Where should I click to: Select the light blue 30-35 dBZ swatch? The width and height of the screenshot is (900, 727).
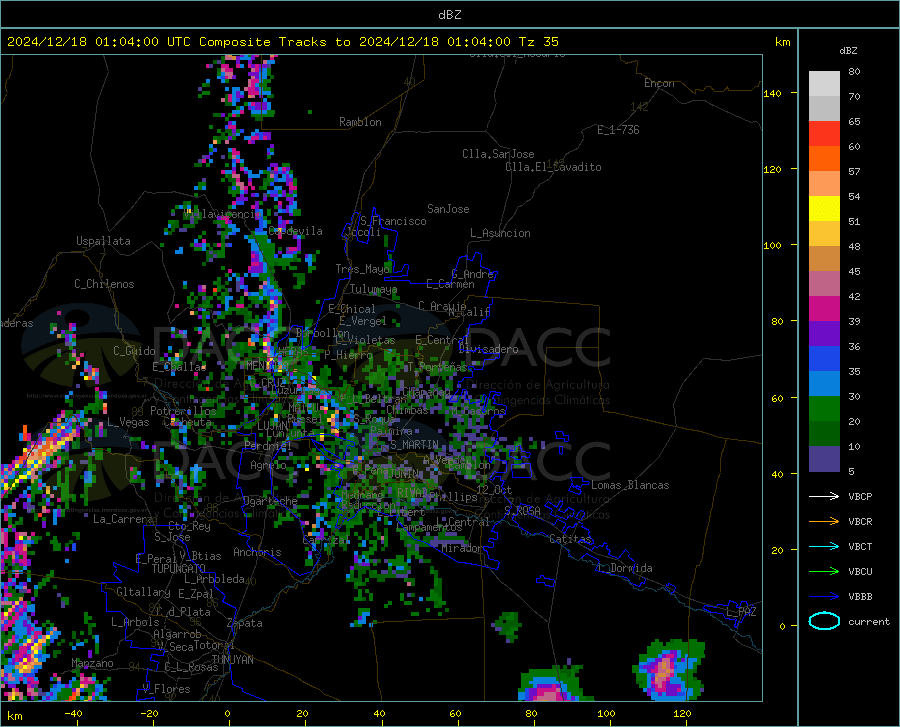pos(824,384)
